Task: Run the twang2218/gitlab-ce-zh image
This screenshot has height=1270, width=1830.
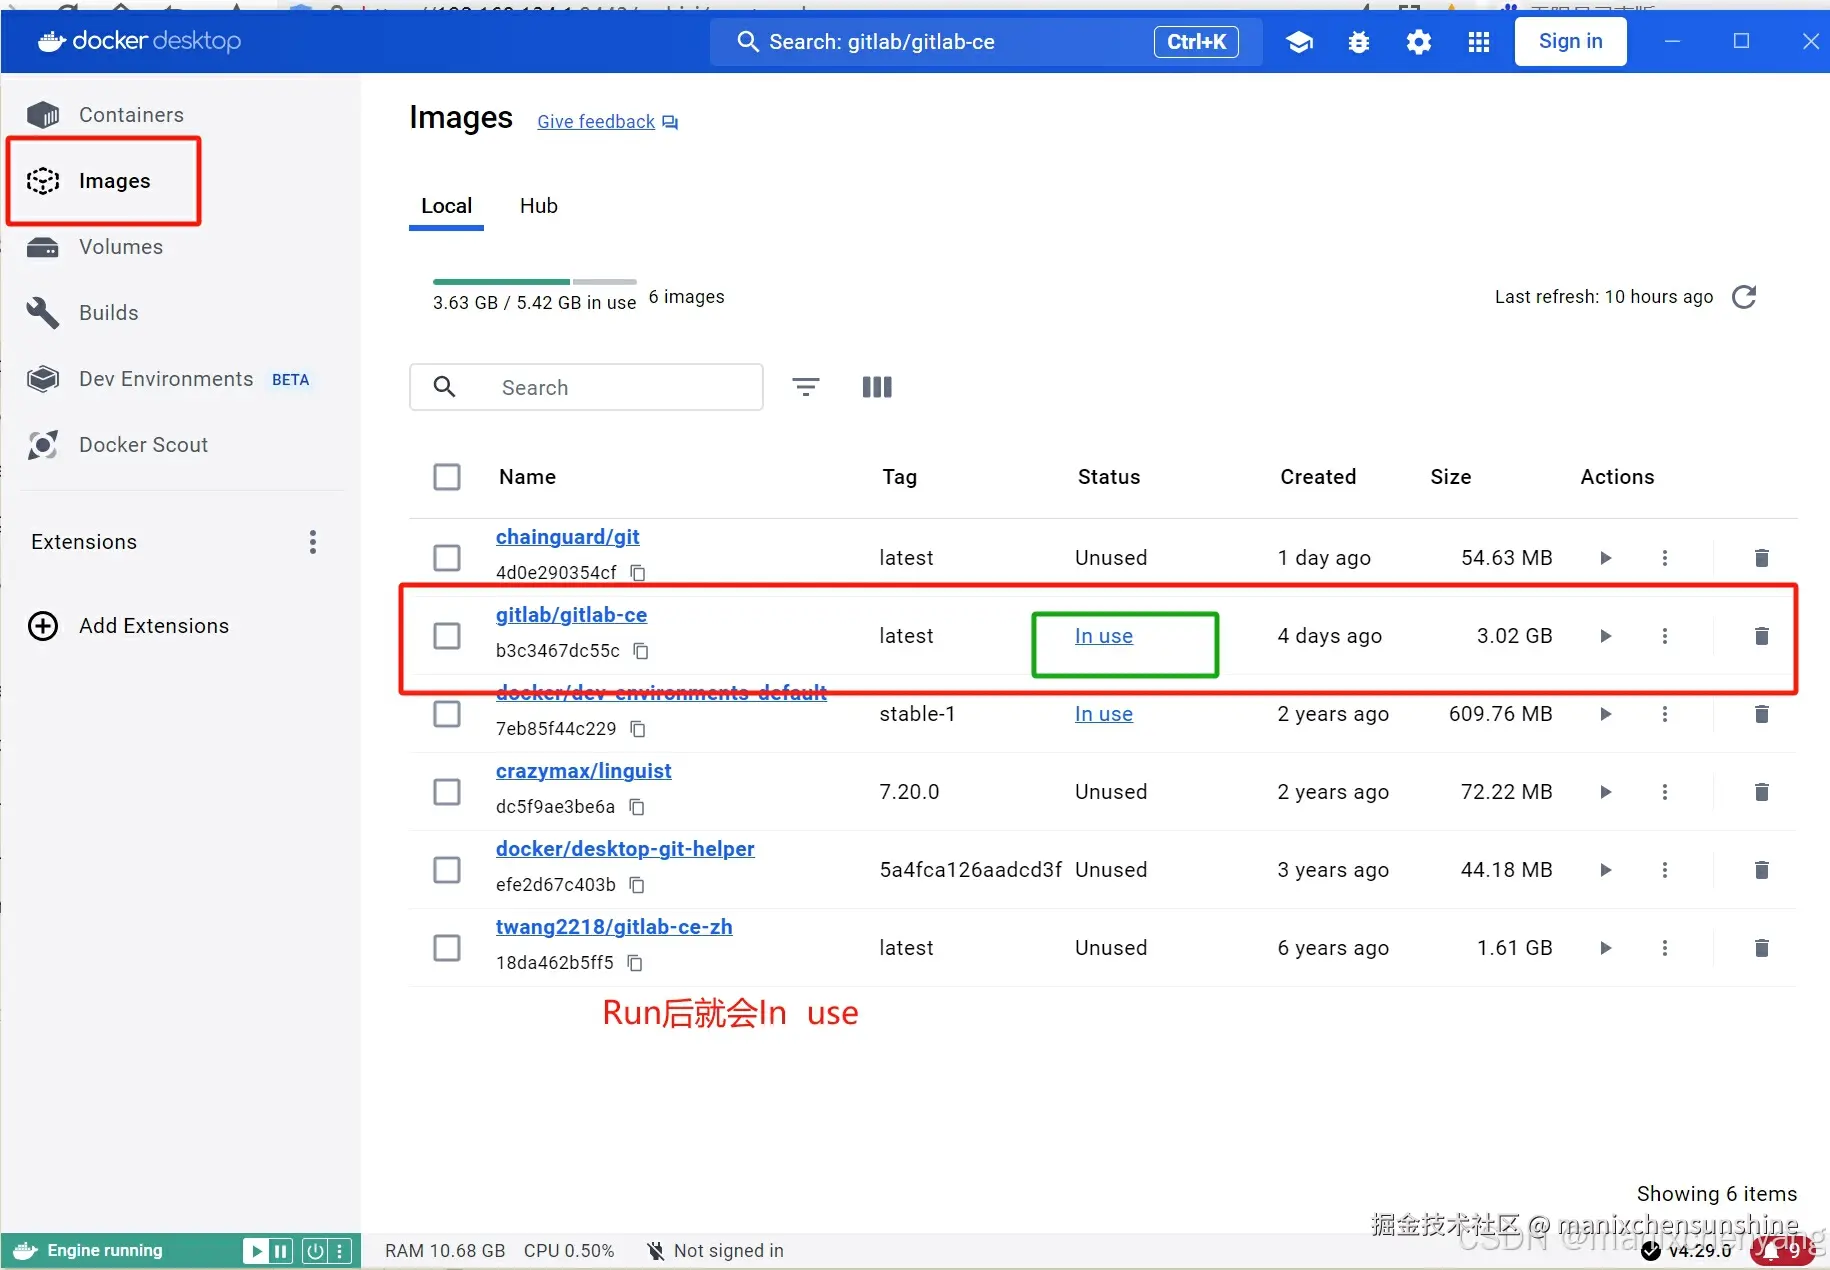Action: point(1606,948)
